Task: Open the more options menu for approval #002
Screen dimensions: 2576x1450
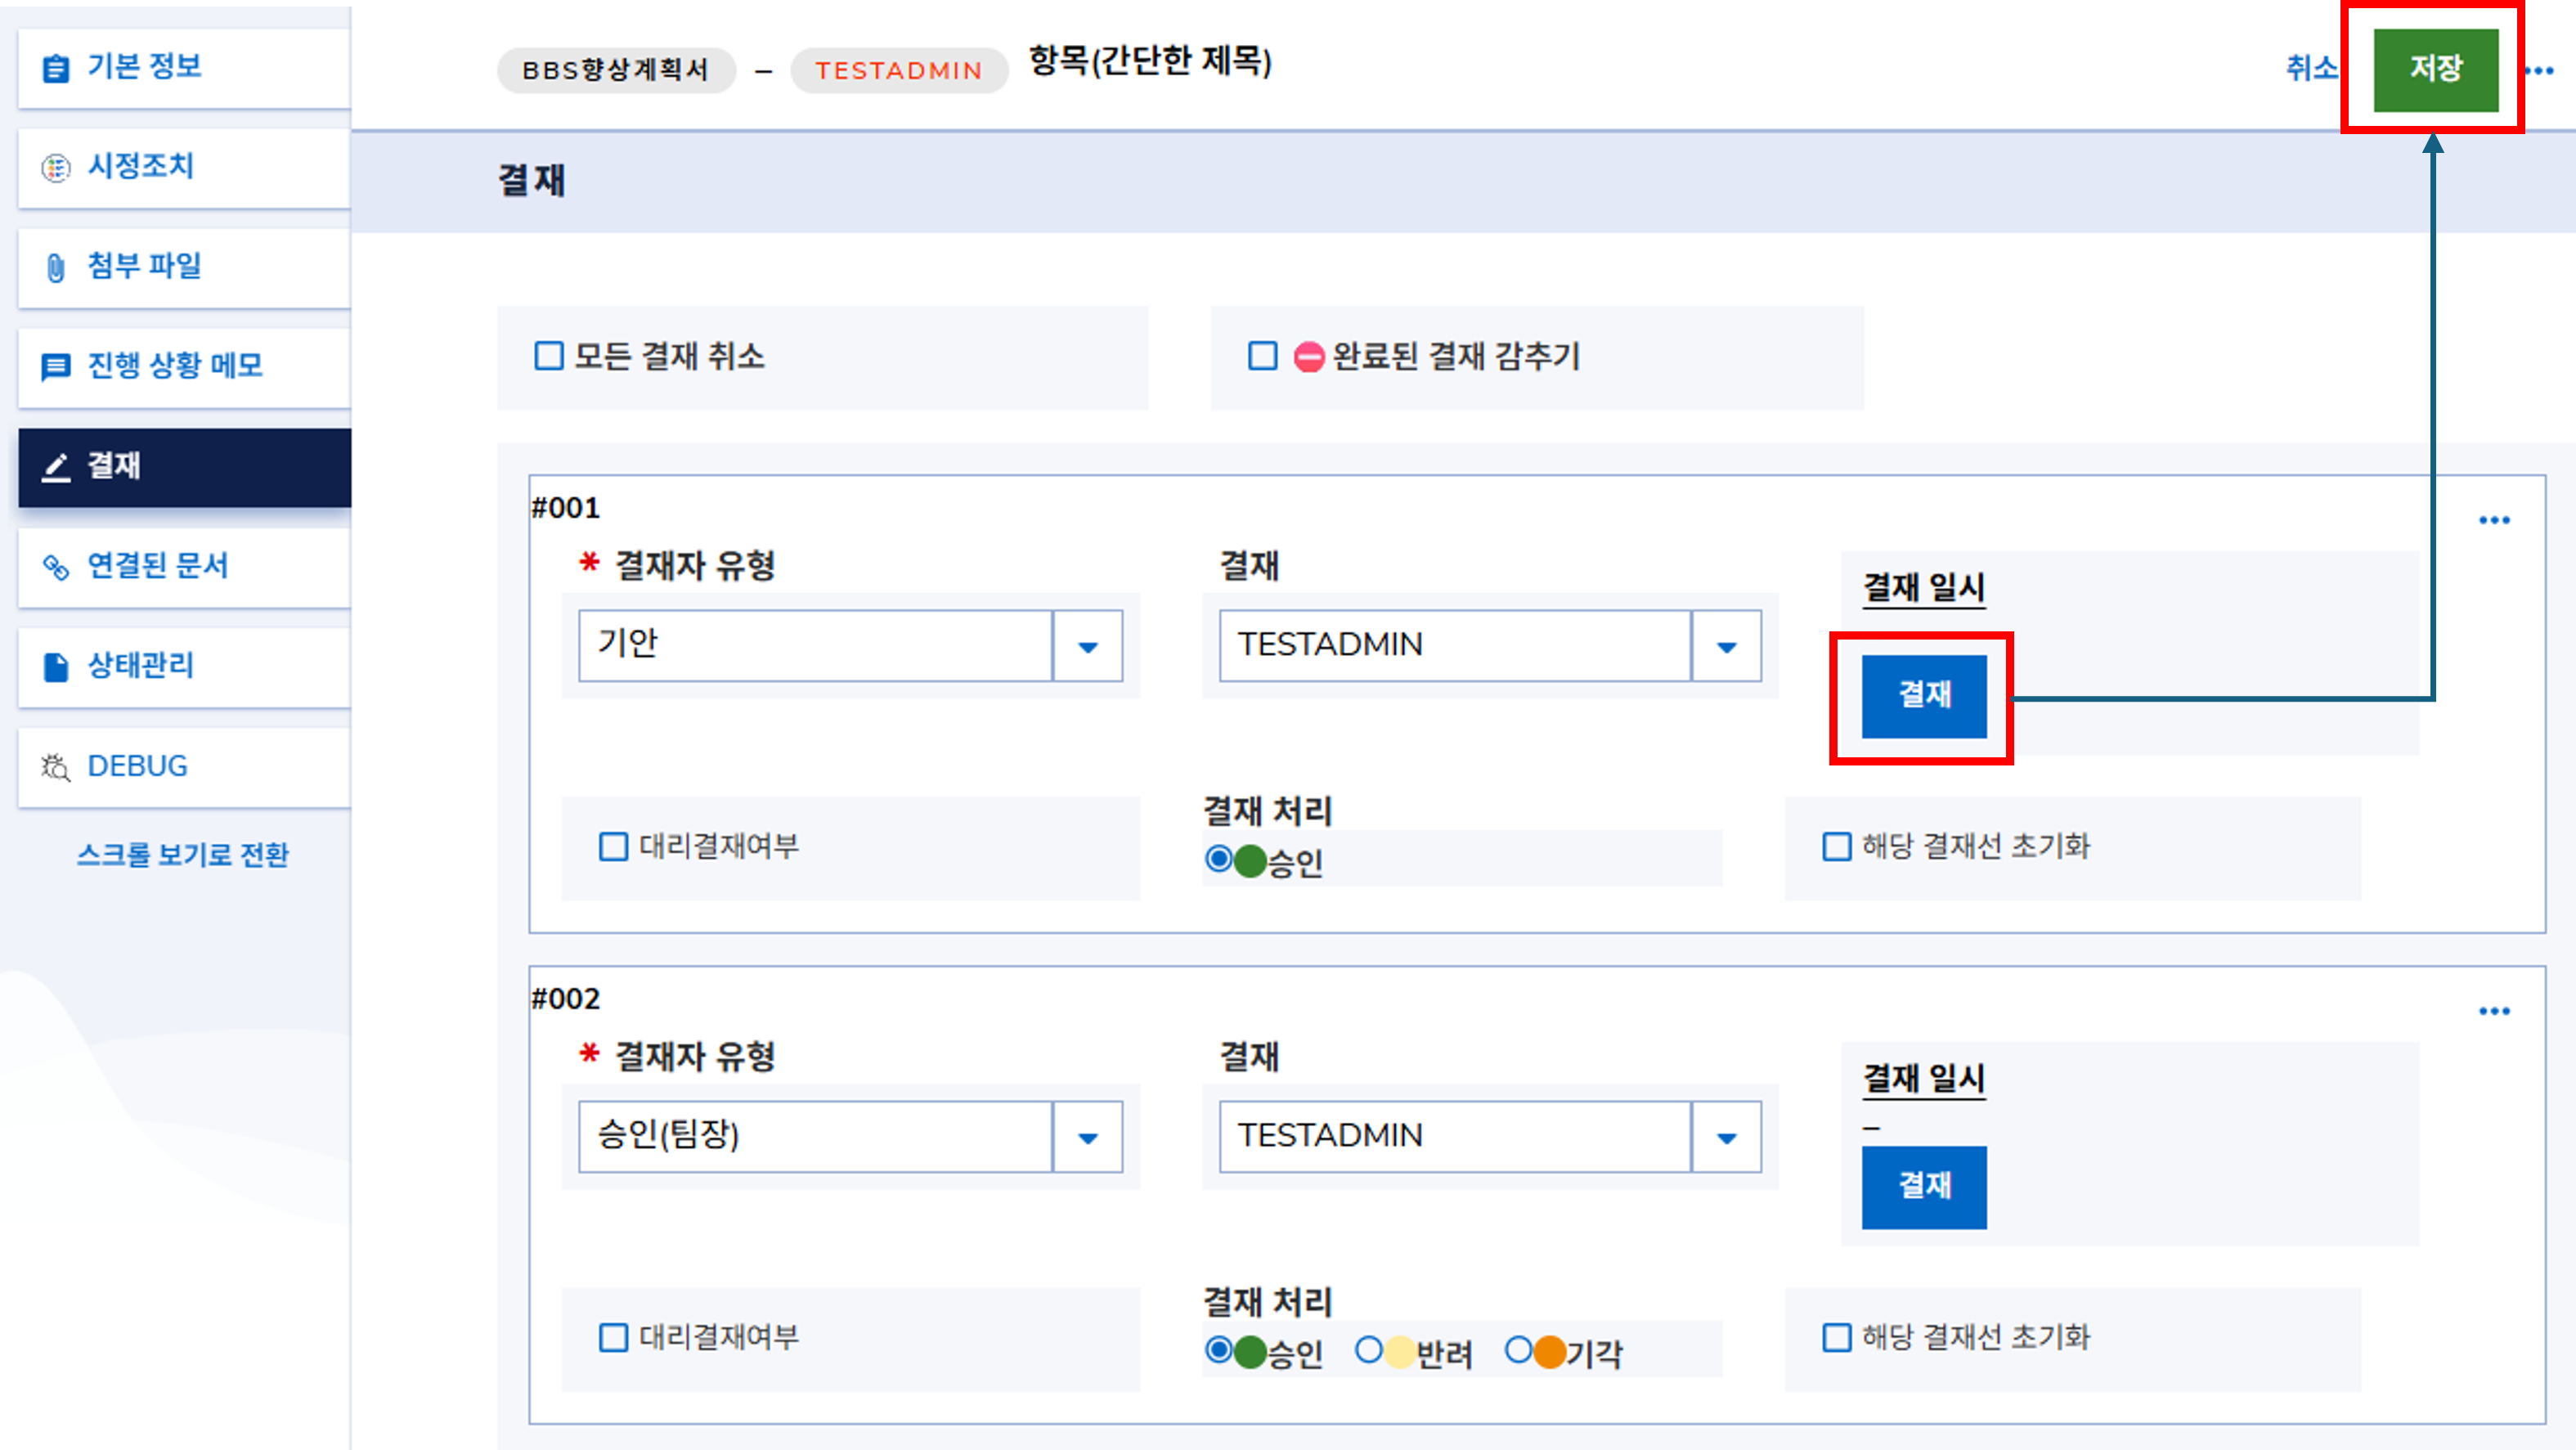Action: [x=2494, y=1011]
